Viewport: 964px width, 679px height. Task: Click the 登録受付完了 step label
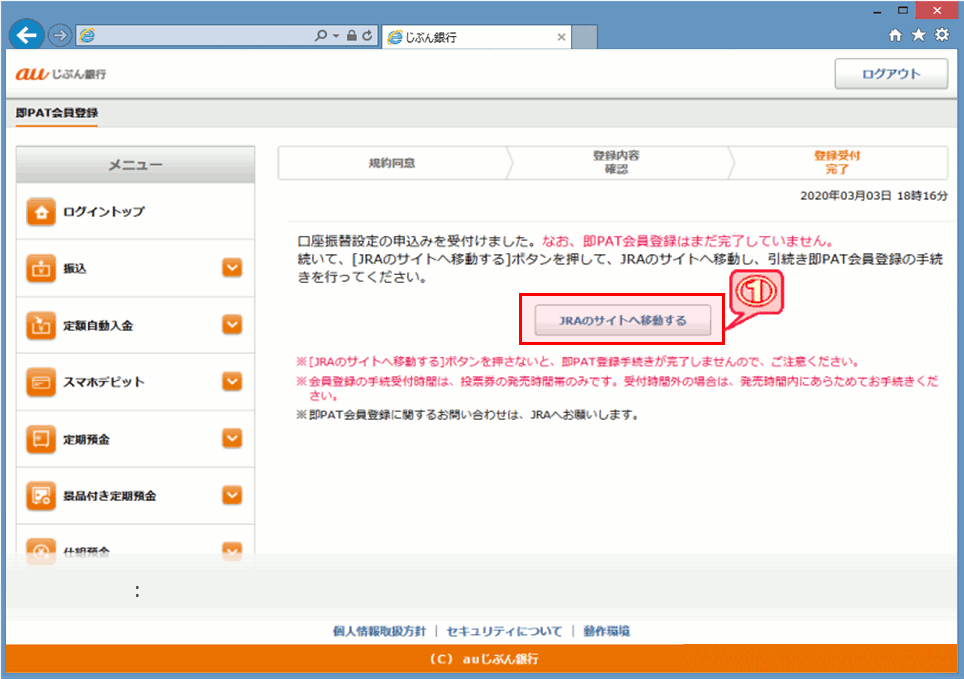(837, 162)
